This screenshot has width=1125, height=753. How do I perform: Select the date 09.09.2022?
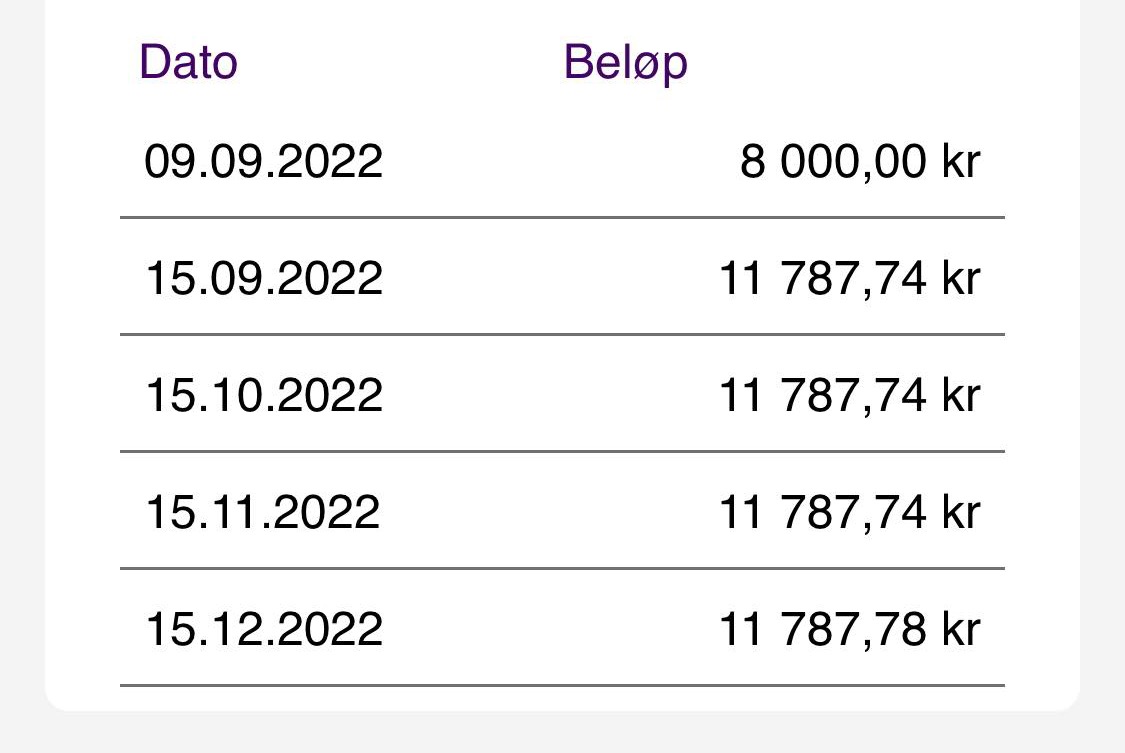[263, 161]
